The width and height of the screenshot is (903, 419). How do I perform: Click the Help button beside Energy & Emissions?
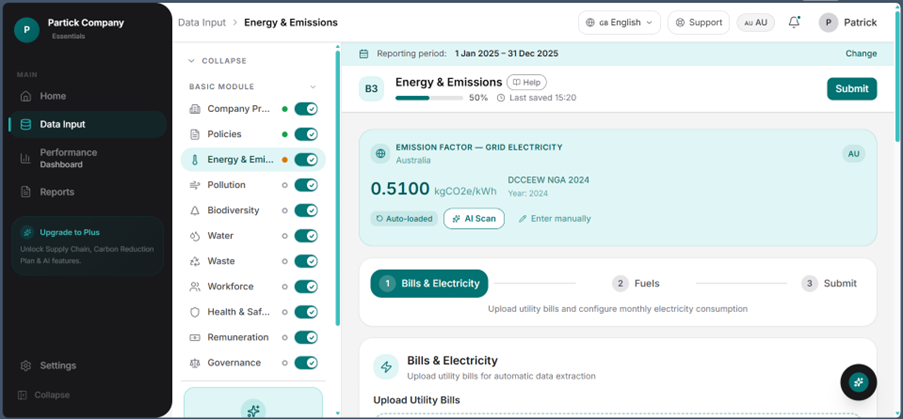click(x=526, y=82)
